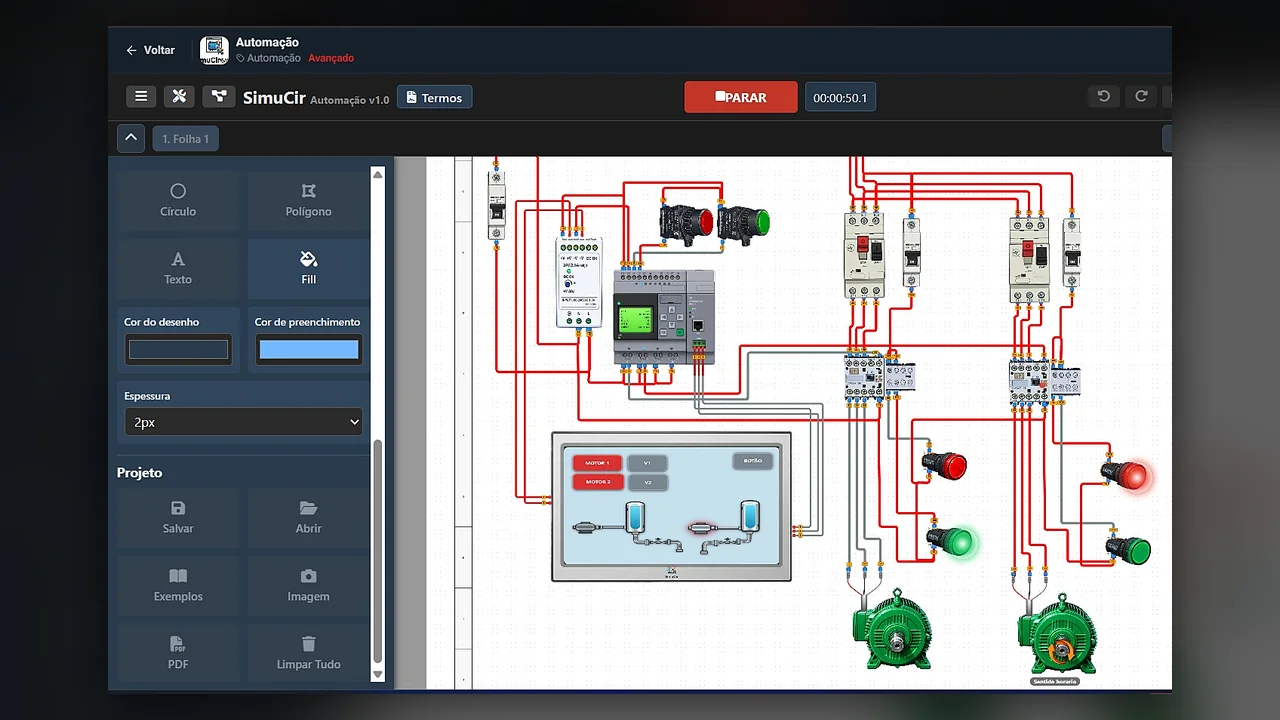Screen dimensions: 1280x720
Task: Browse the Exemplos library
Action: click(x=178, y=586)
